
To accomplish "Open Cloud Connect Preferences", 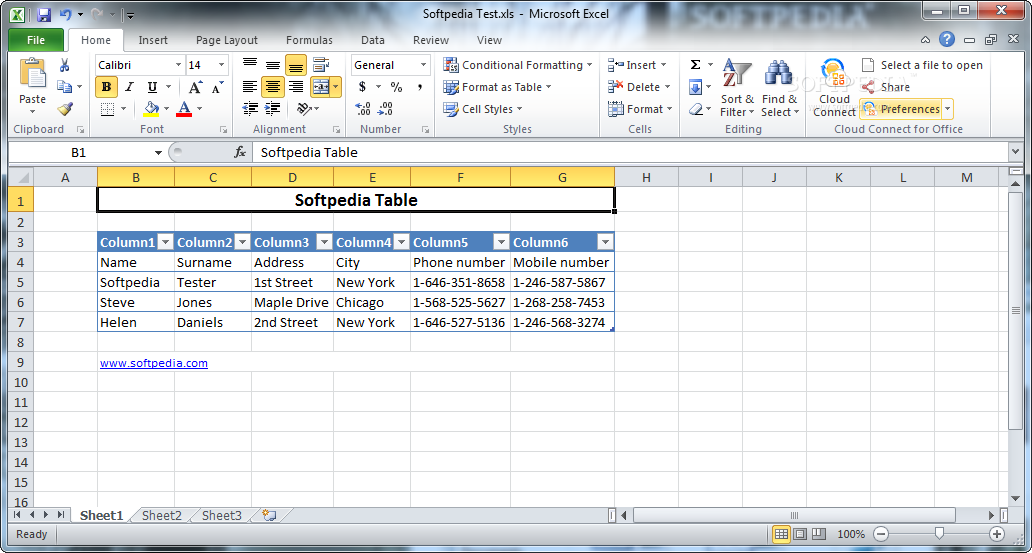I will click(902, 109).
